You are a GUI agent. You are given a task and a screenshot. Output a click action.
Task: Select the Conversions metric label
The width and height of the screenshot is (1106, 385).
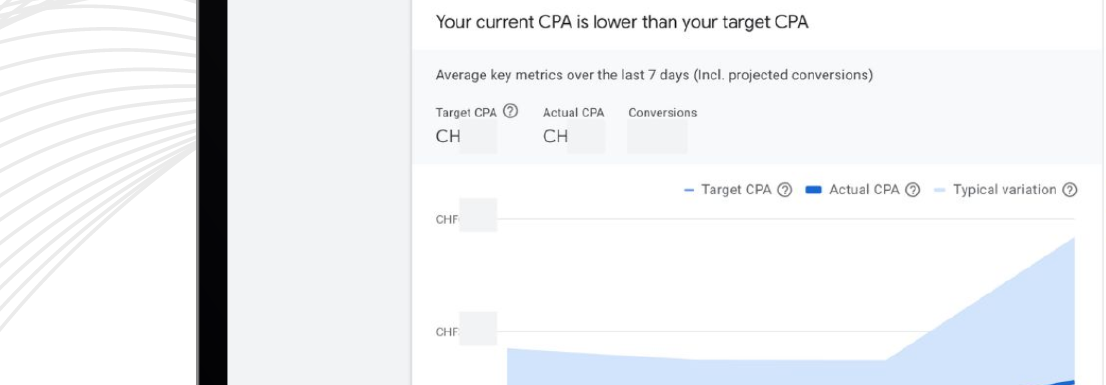click(662, 112)
